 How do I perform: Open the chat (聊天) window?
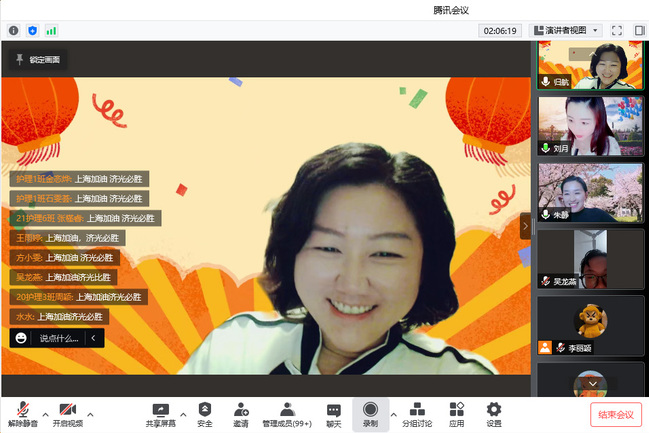pyautogui.click(x=334, y=414)
